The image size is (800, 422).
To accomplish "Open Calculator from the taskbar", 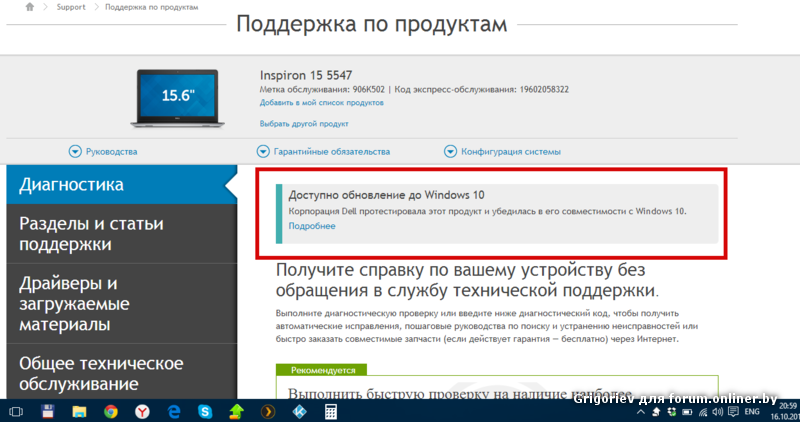I will click(x=331, y=411).
